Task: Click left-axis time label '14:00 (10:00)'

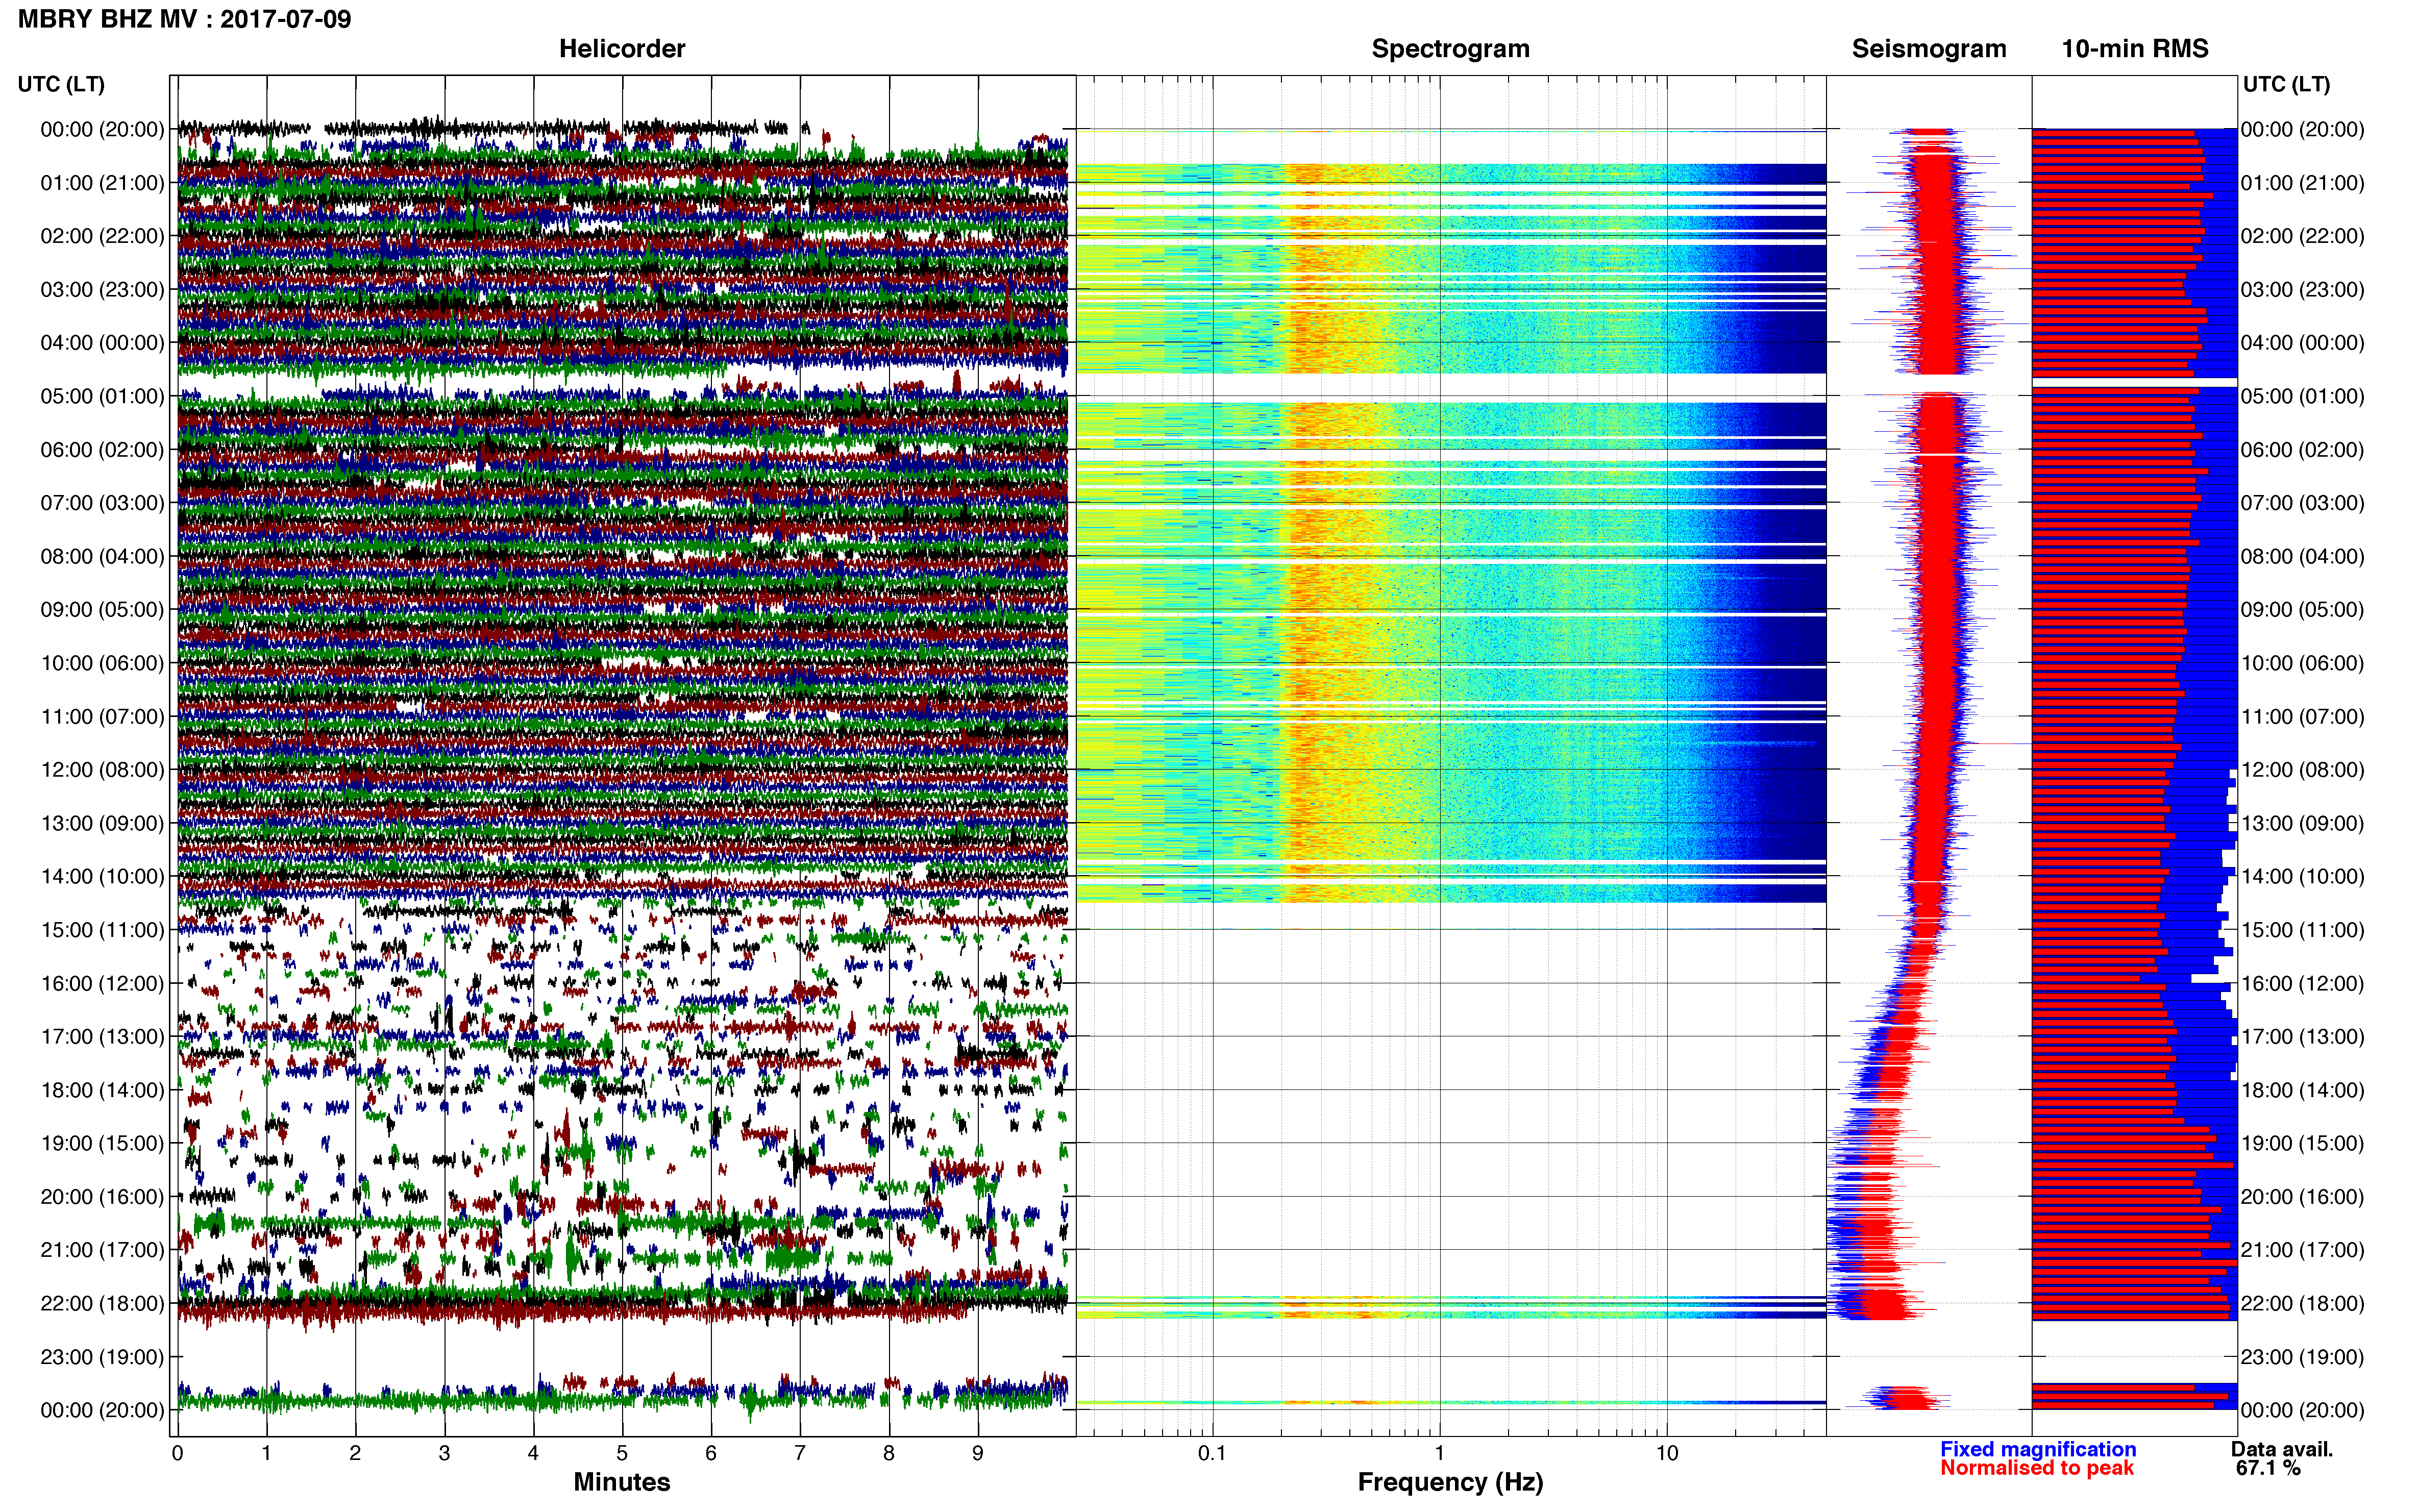Action: tap(102, 877)
